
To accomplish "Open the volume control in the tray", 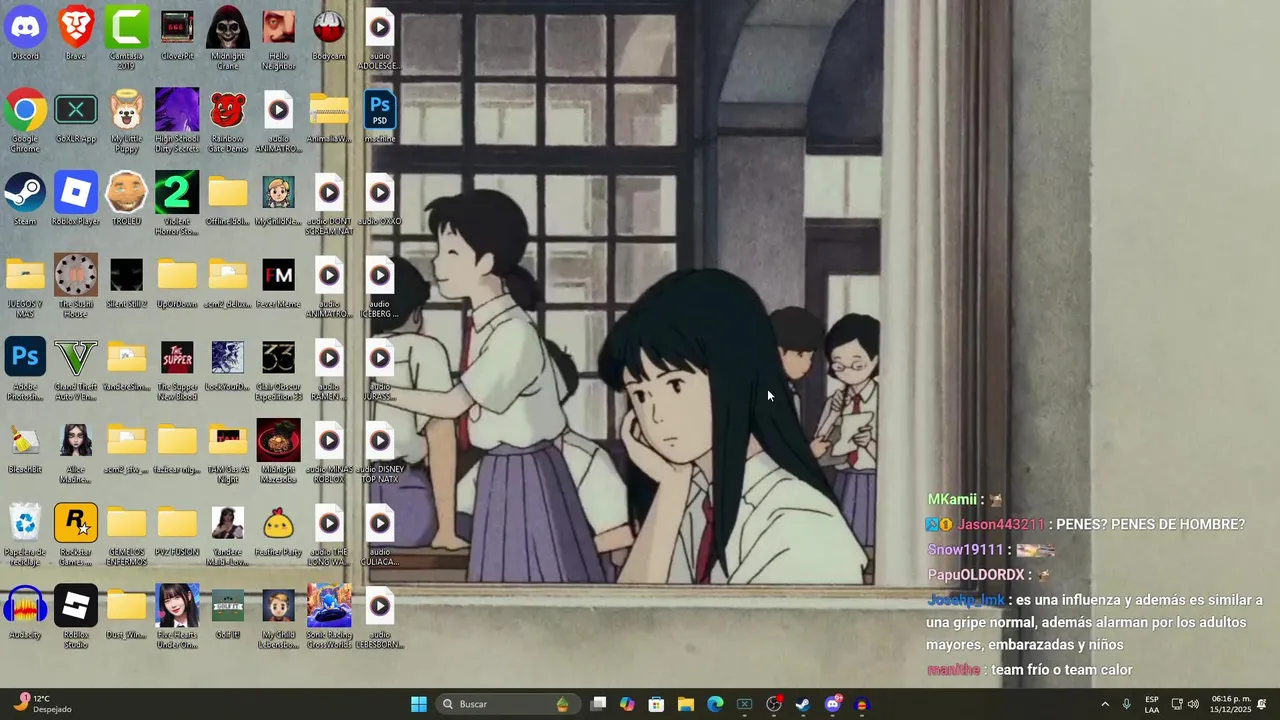I will pos(1193,704).
